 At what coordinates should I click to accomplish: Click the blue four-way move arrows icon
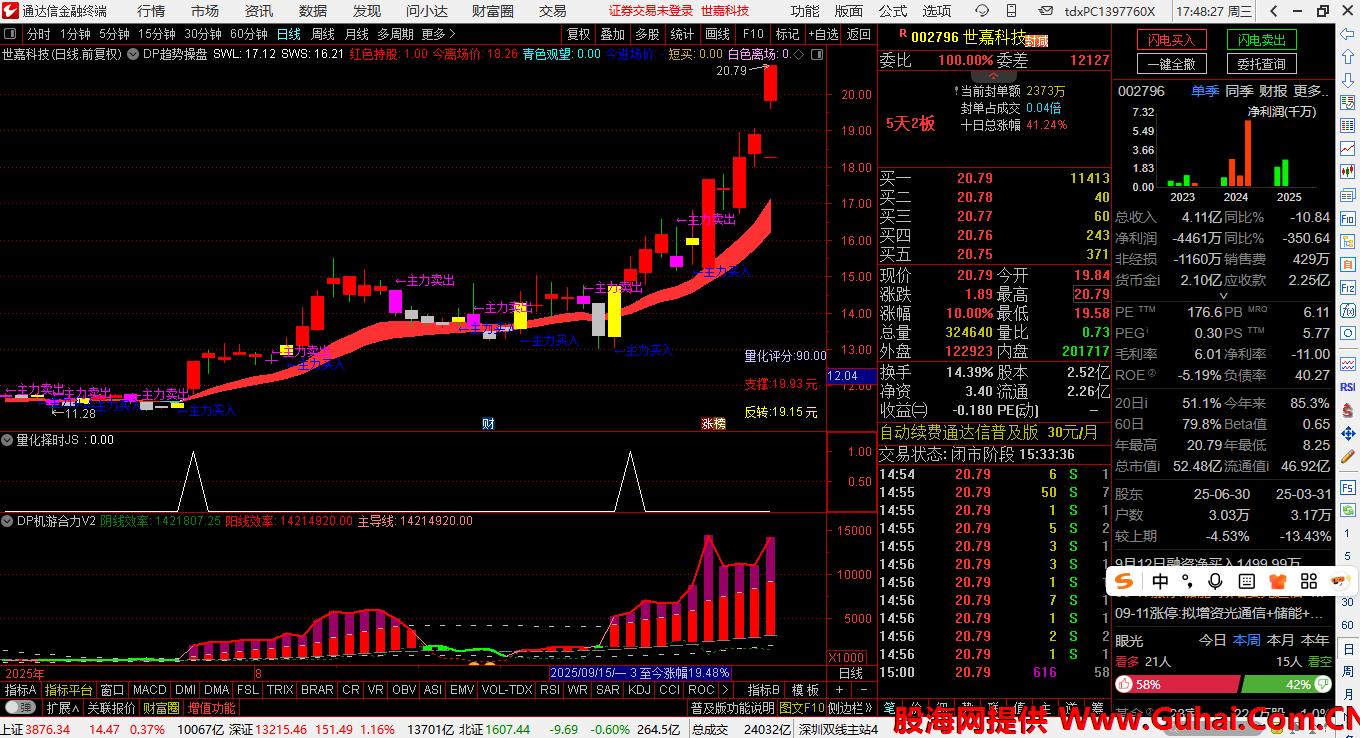click(1348, 434)
